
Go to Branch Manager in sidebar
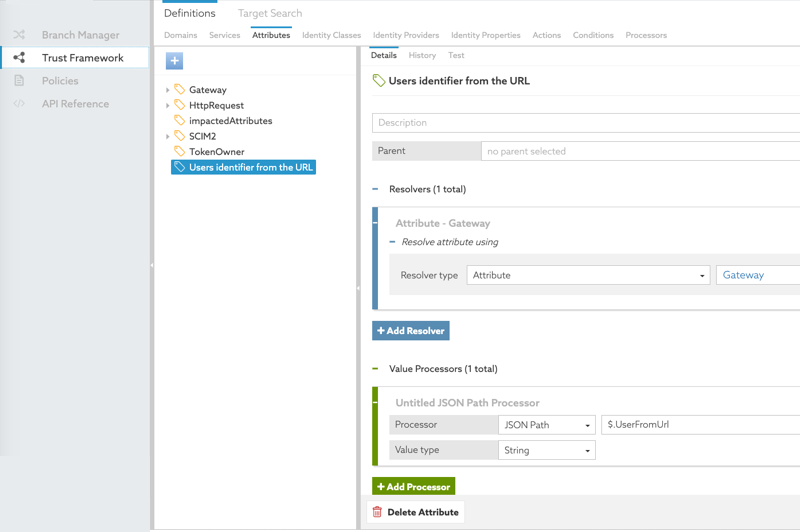point(81,35)
